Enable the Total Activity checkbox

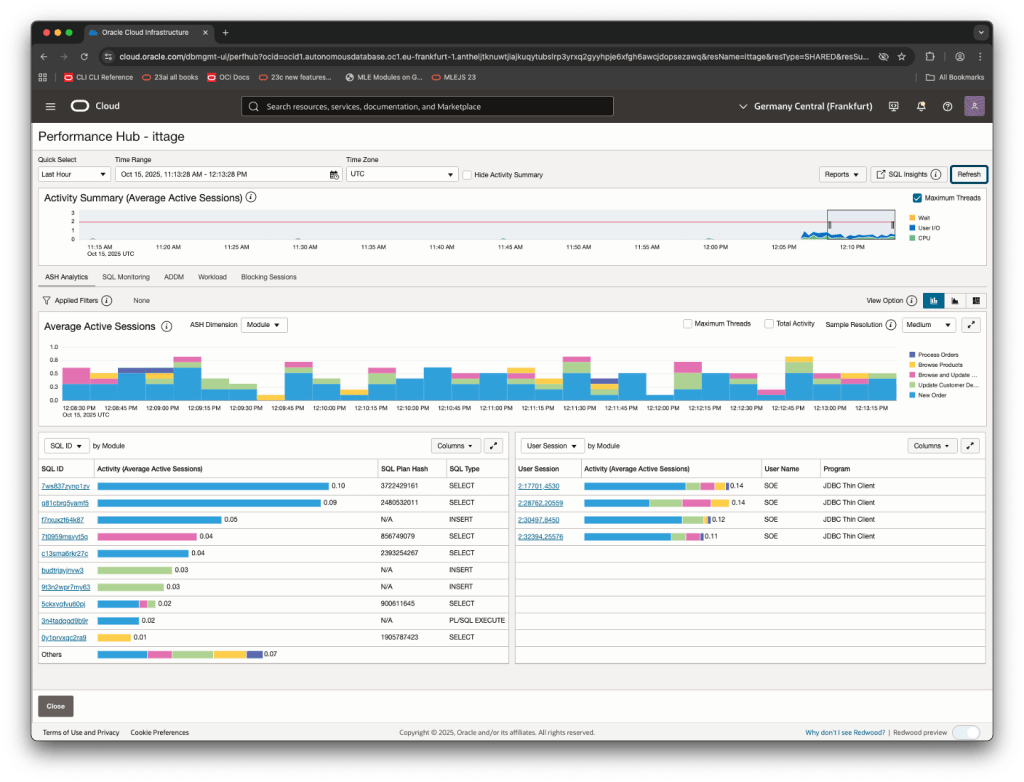[x=769, y=324]
